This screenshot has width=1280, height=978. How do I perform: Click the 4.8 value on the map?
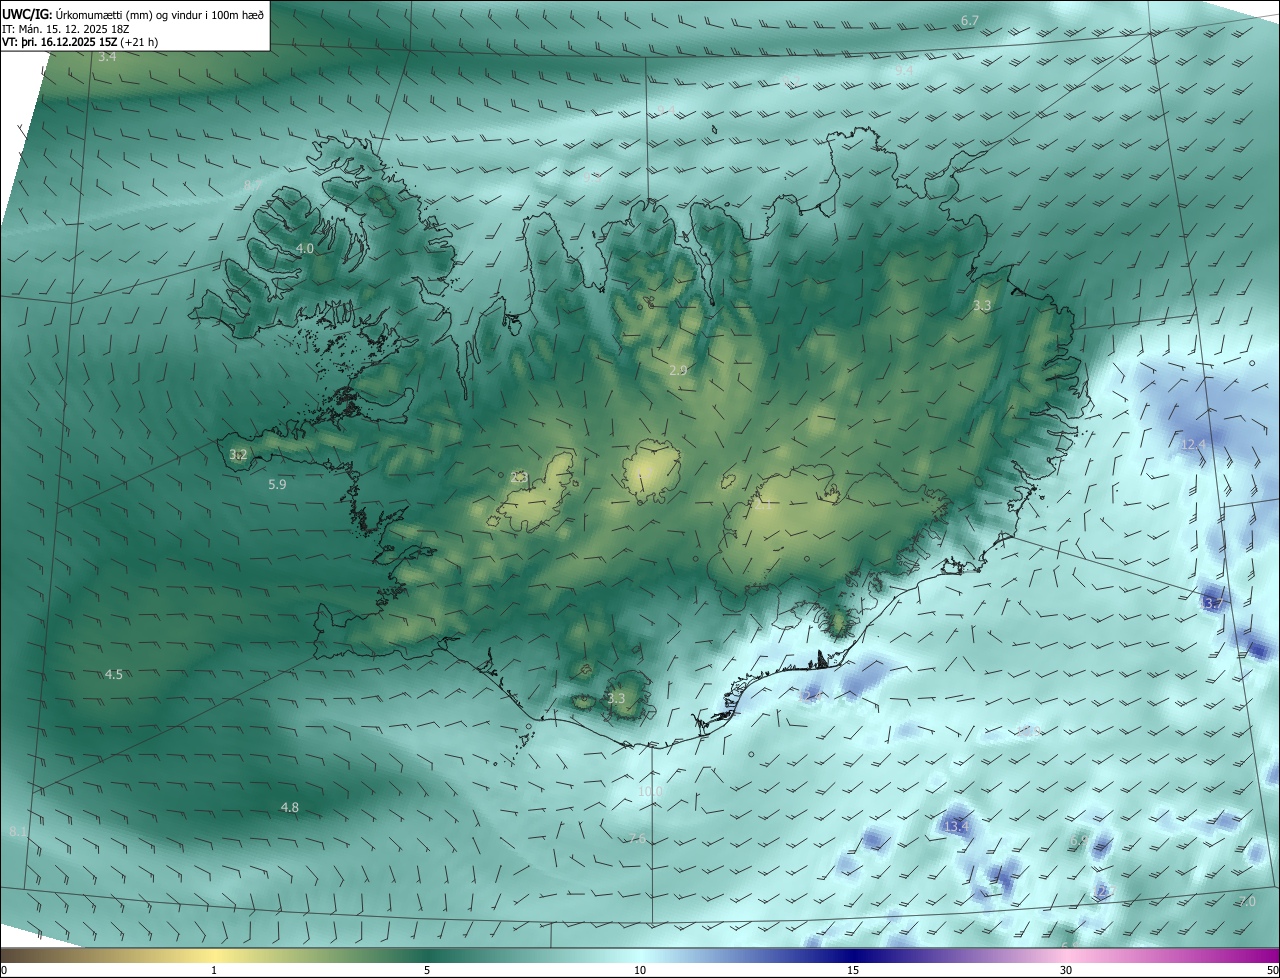click(x=290, y=808)
